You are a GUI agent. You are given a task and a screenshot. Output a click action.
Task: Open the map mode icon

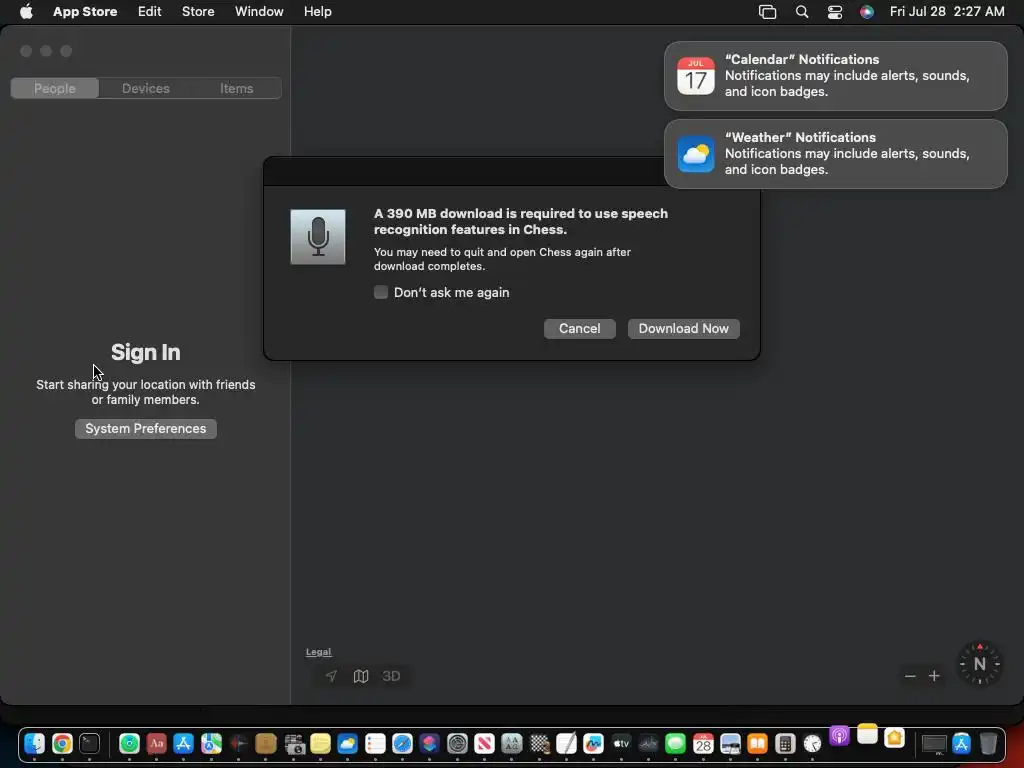(361, 676)
